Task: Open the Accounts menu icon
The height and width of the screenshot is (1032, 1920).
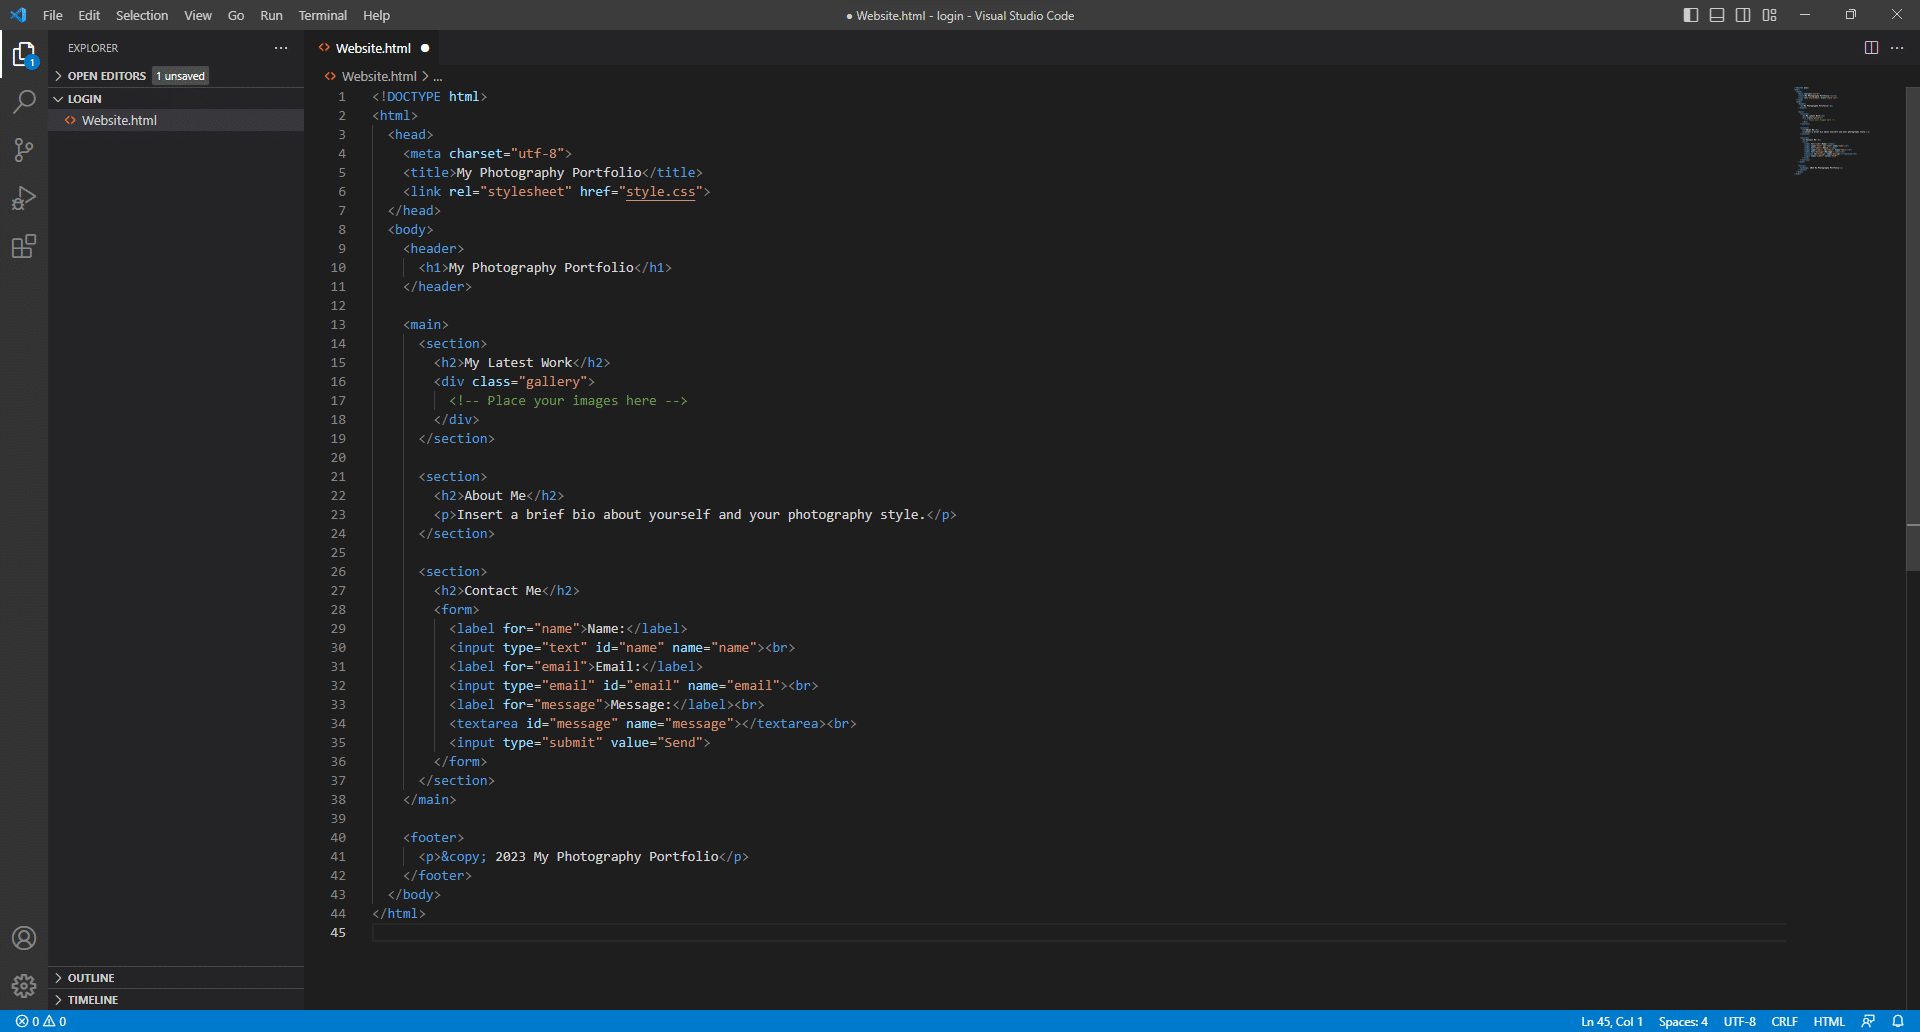Action: (24, 938)
